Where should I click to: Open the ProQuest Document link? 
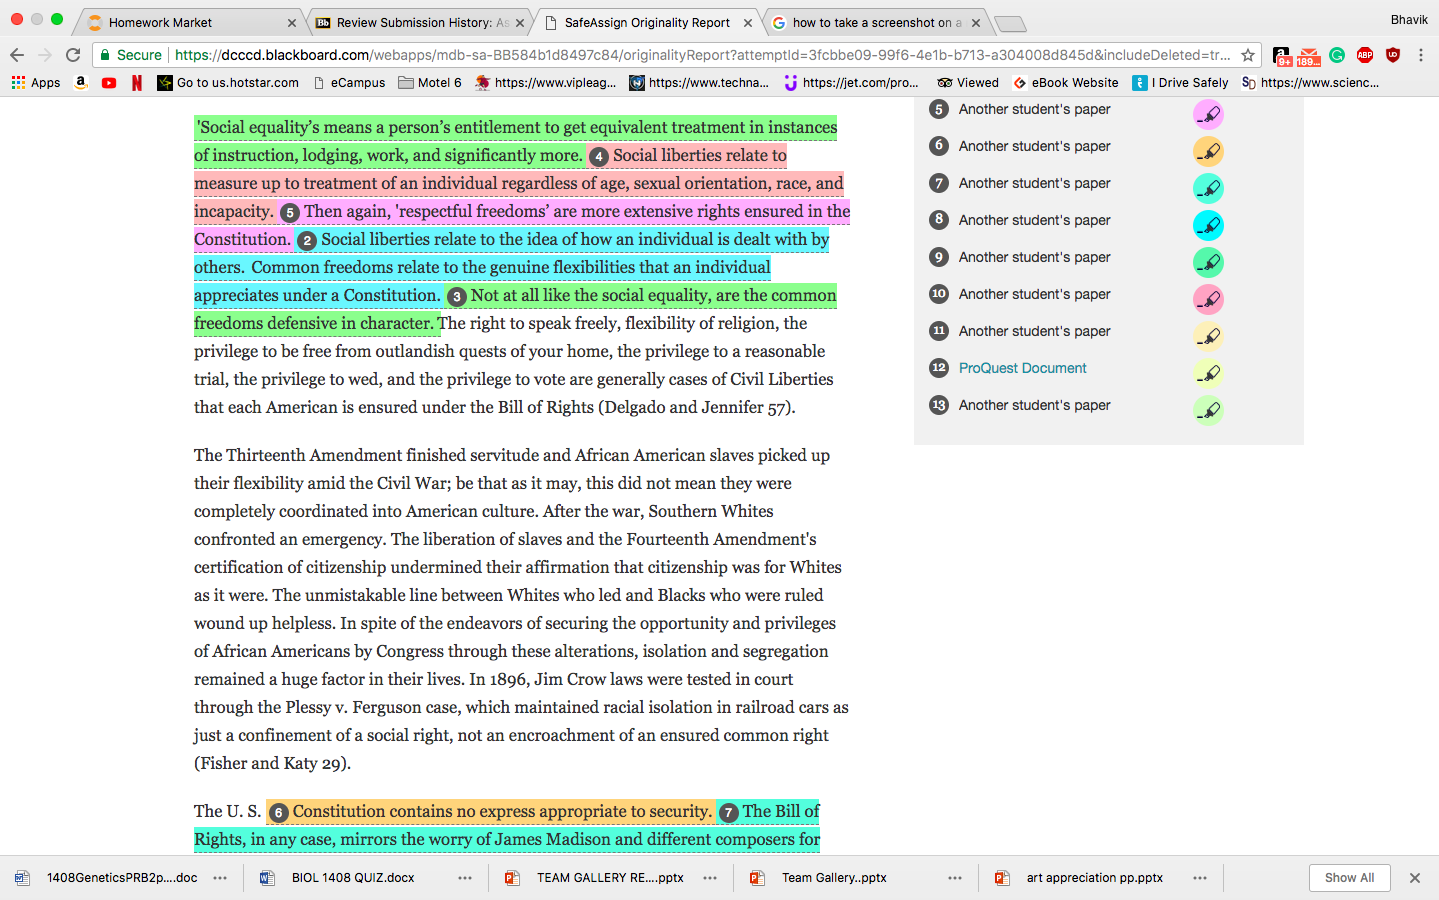1022,368
